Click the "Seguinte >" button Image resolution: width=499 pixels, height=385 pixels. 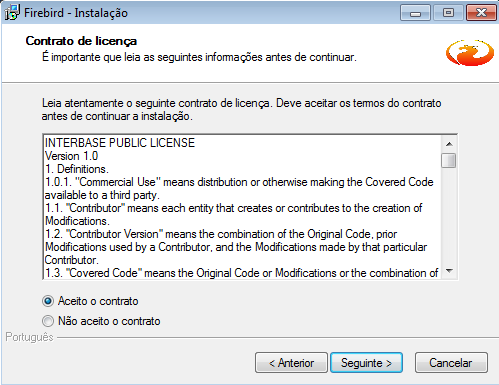coord(366,363)
